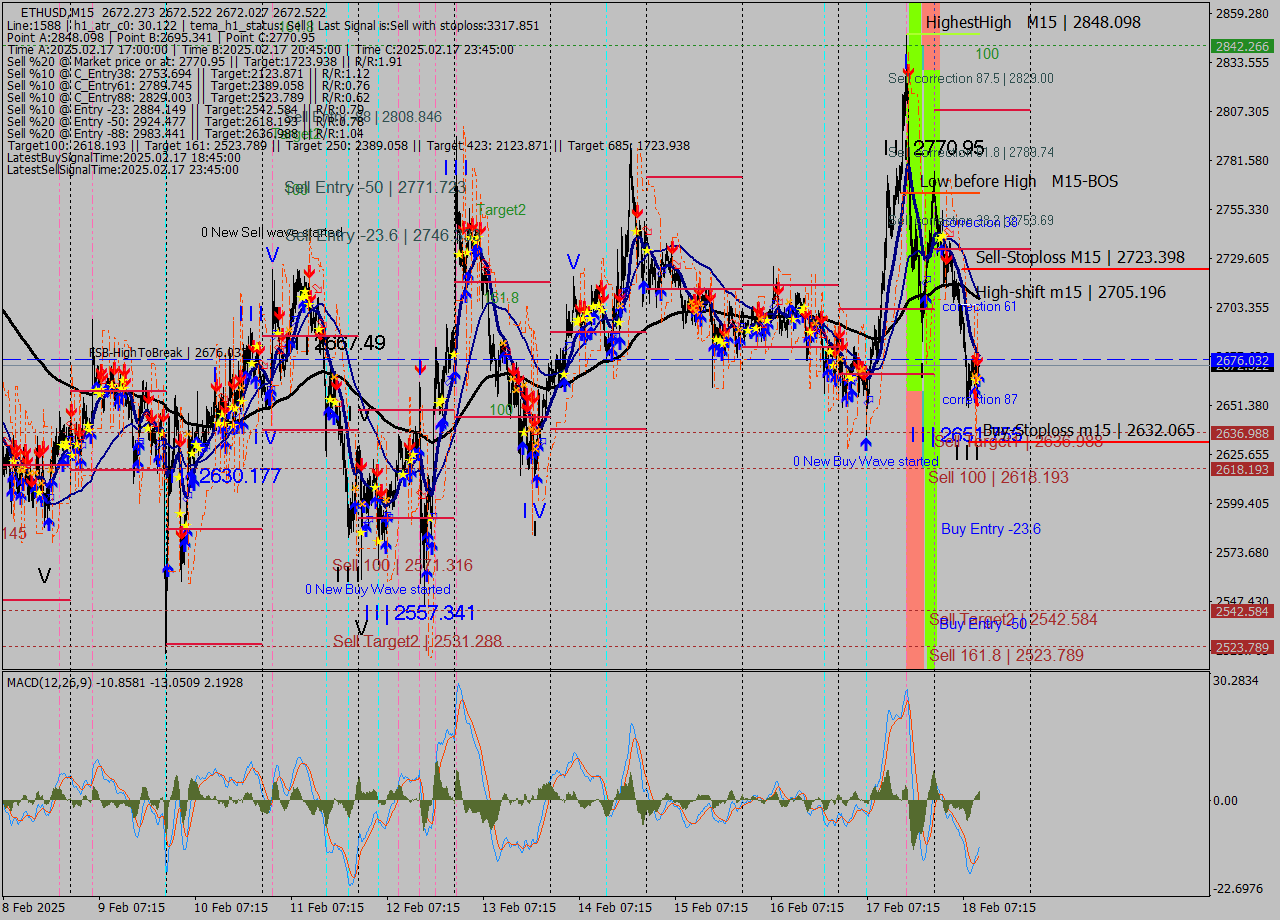
Task: Click the red circle marker near the Sell-Stoploss M15 line
Action: [945, 257]
